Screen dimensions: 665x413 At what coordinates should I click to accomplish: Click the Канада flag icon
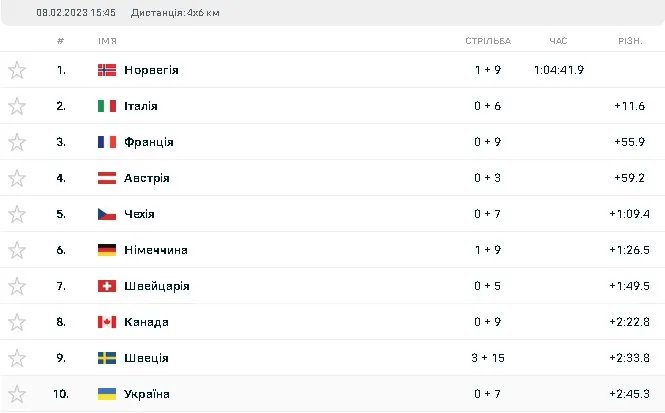tap(107, 322)
